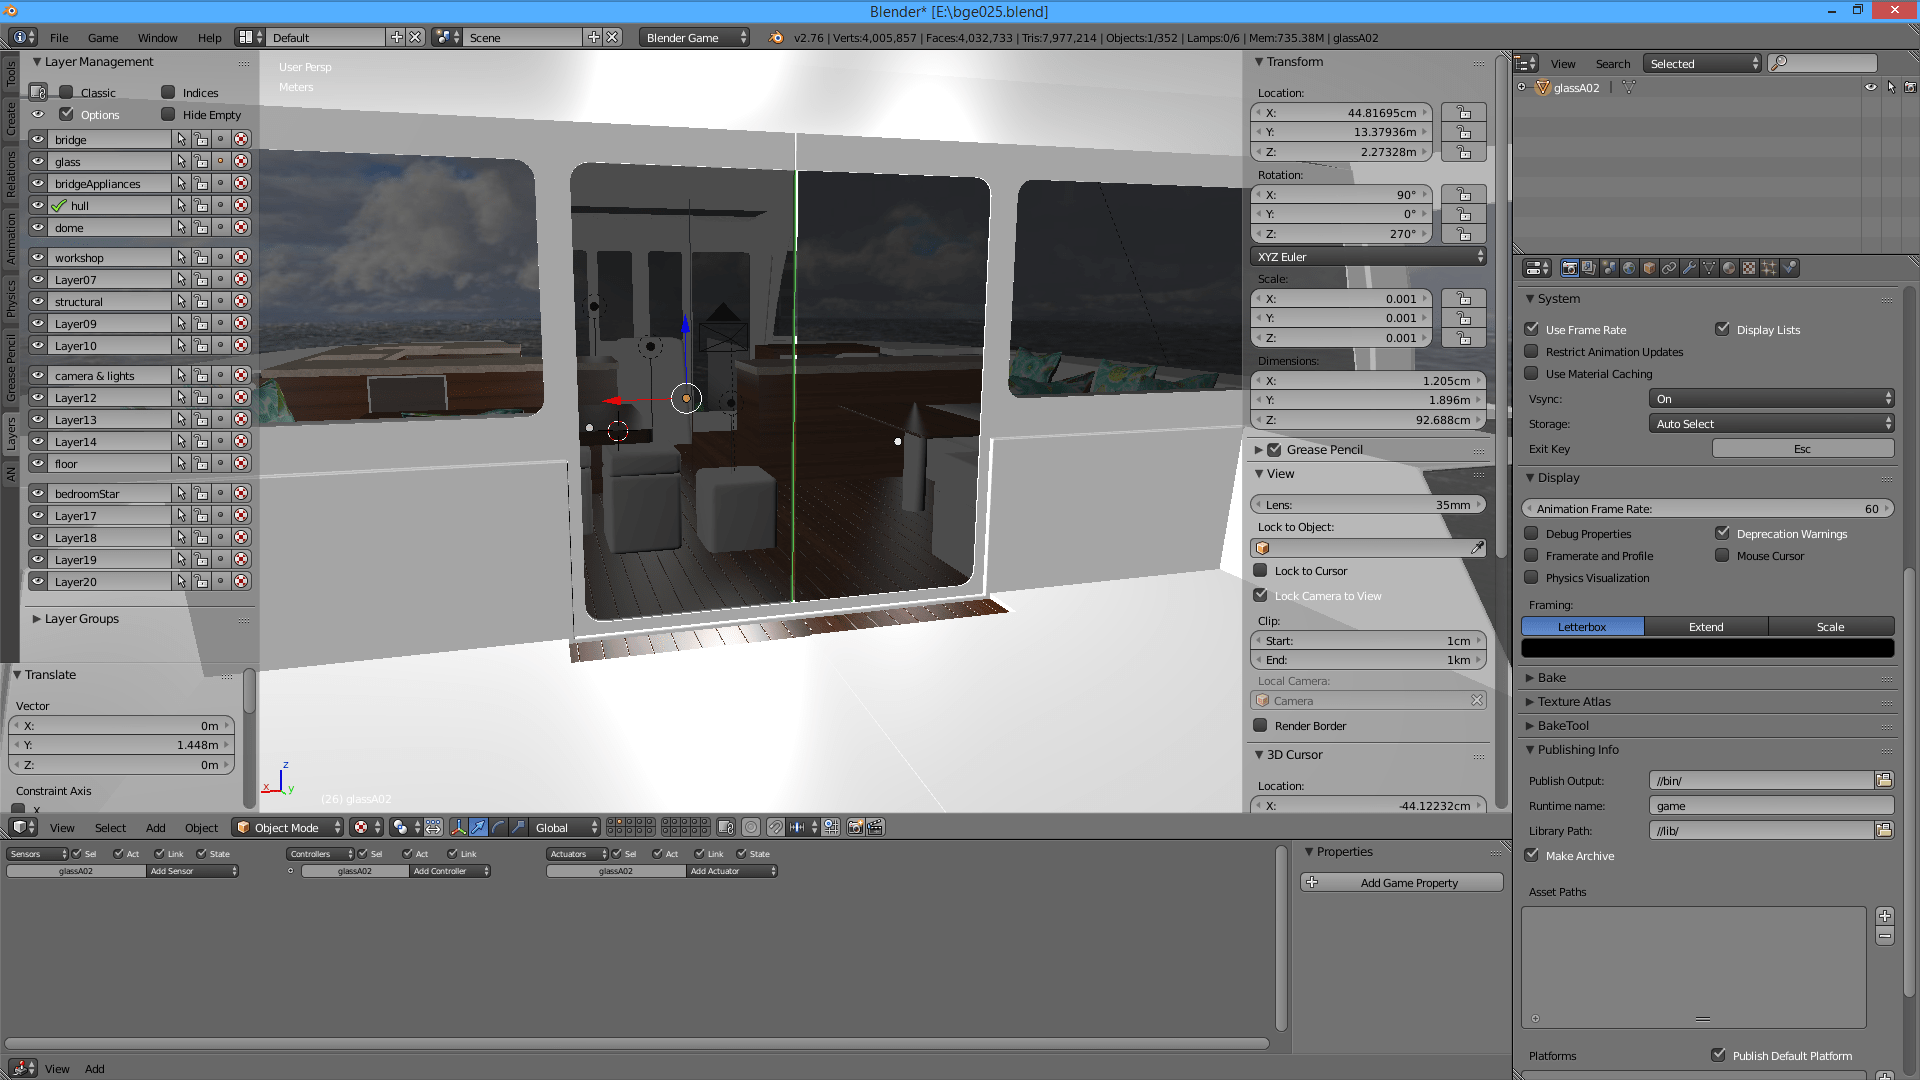Viewport: 1920px width, 1080px height.
Task: Open the Vsync dropdown
Action: (x=1770, y=399)
